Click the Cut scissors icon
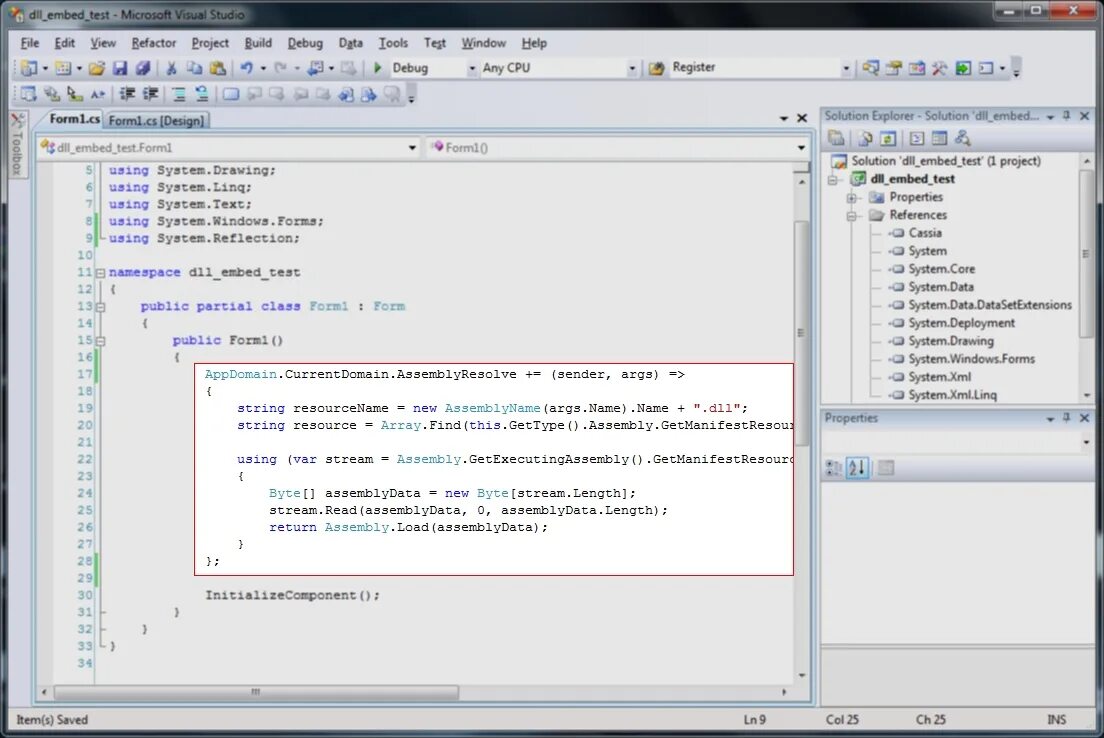The width and height of the screenshot is (1104, 738). (x=170, y=68)
